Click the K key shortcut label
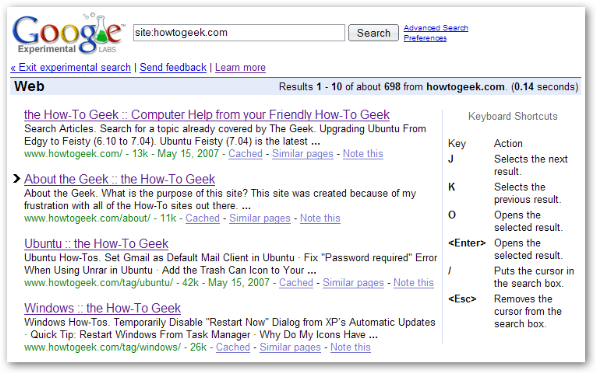The height and width of the screenshot is (373, 596). pyautogui.click(x=452, y=187)
